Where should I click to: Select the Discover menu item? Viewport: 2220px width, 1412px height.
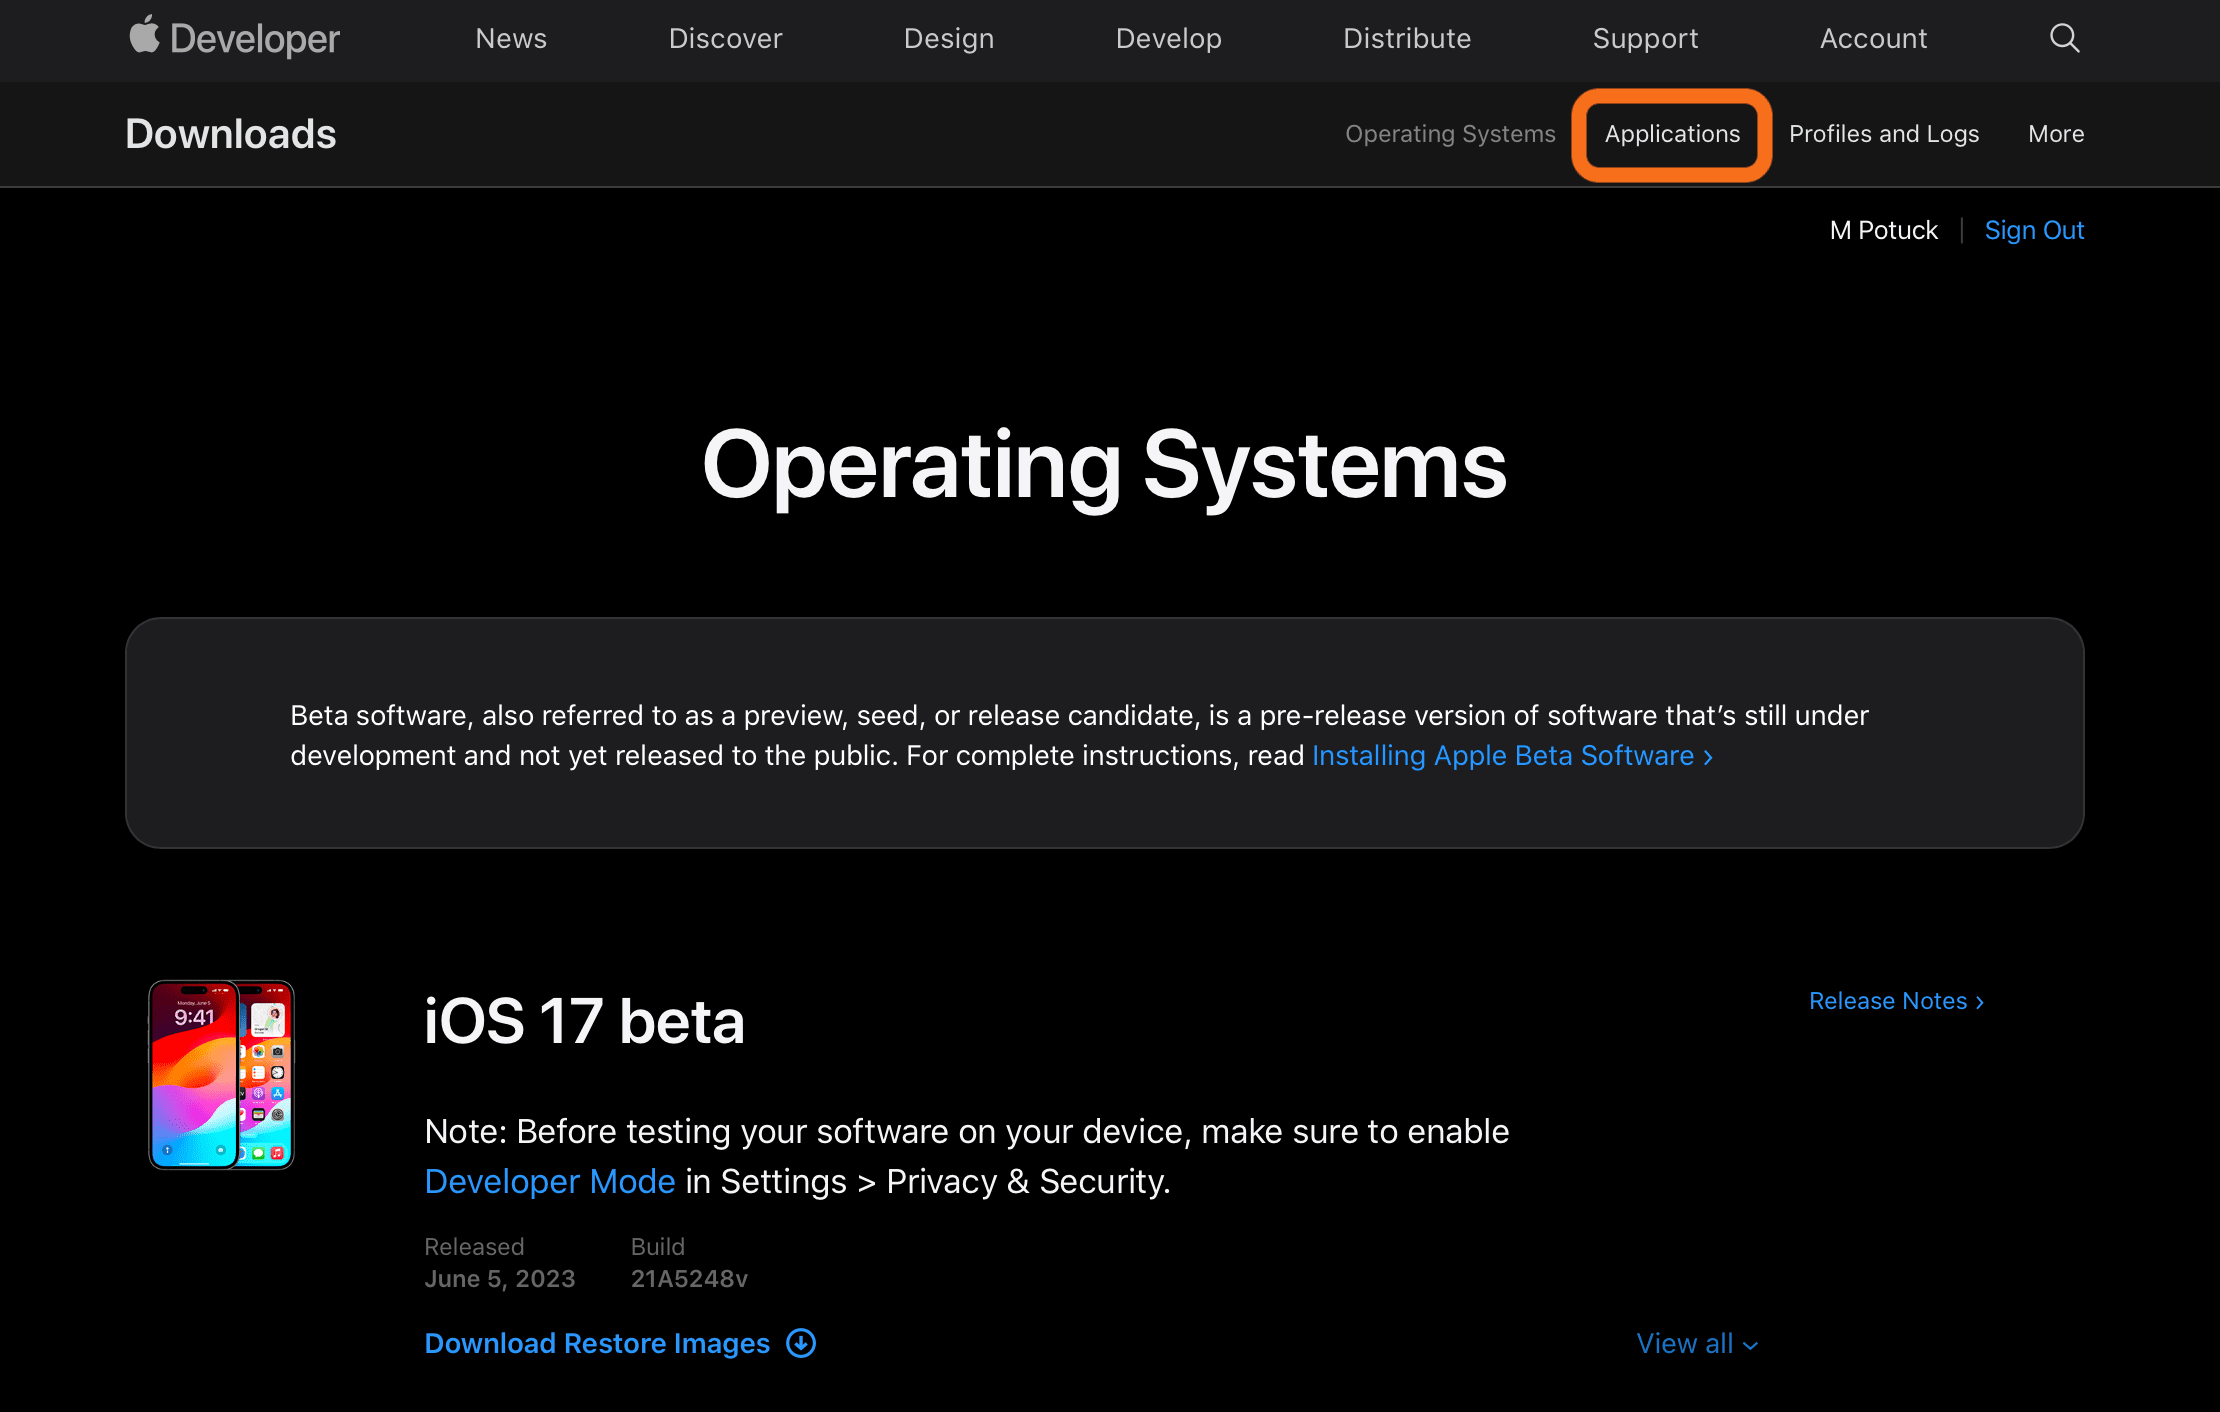(725, 38)
